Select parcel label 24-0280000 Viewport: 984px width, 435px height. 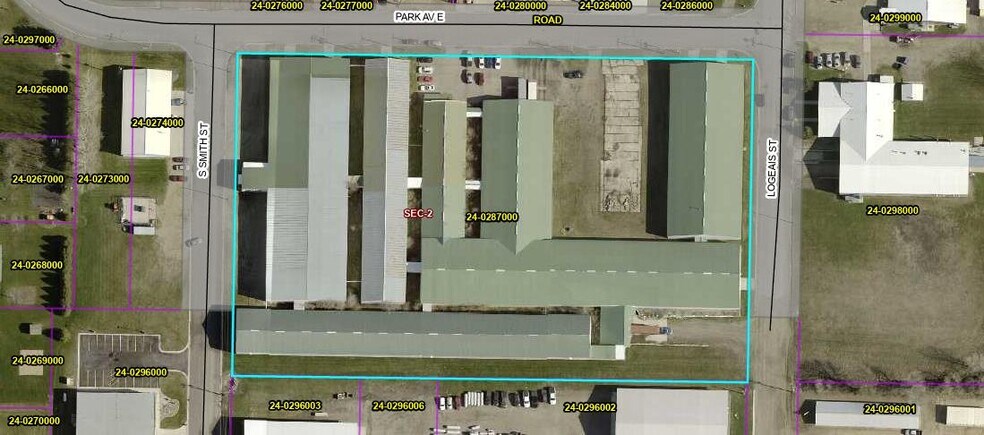click(521, 5)
